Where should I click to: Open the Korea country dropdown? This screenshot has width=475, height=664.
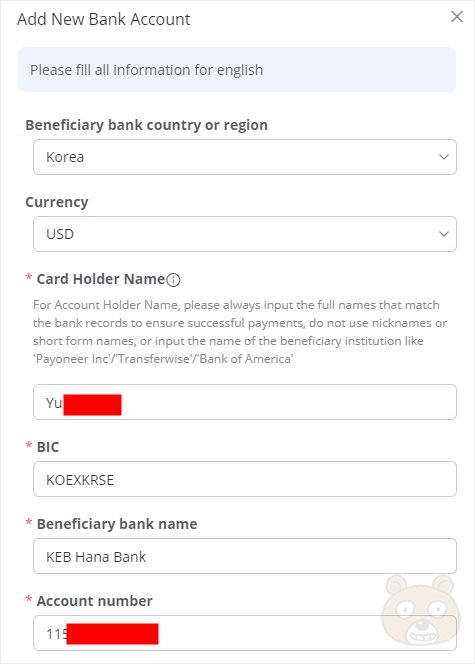(x=245, y=157)
